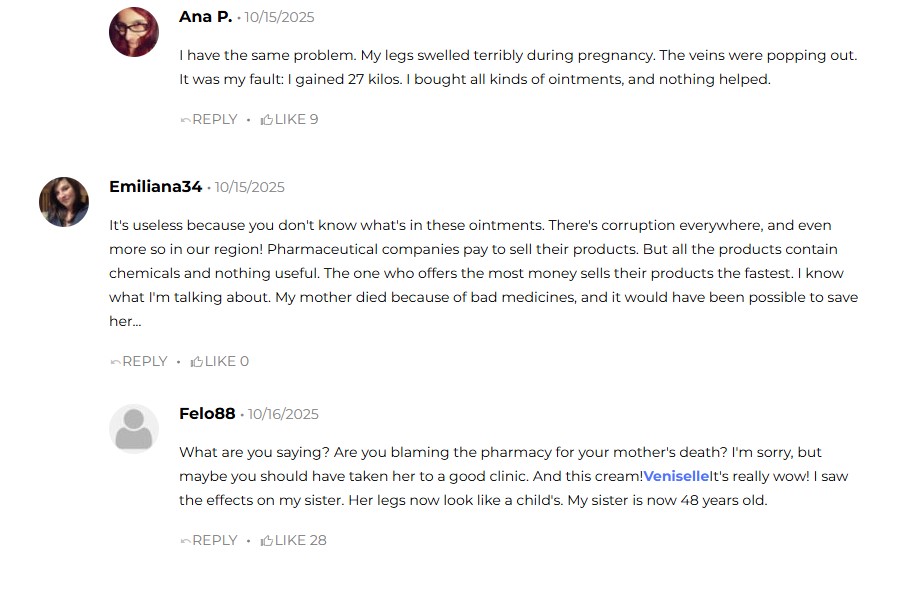The width and height of the screenshot is (902, 594).
Task: Open Ana P.'s profile avatar
Action: pos(134,32)
